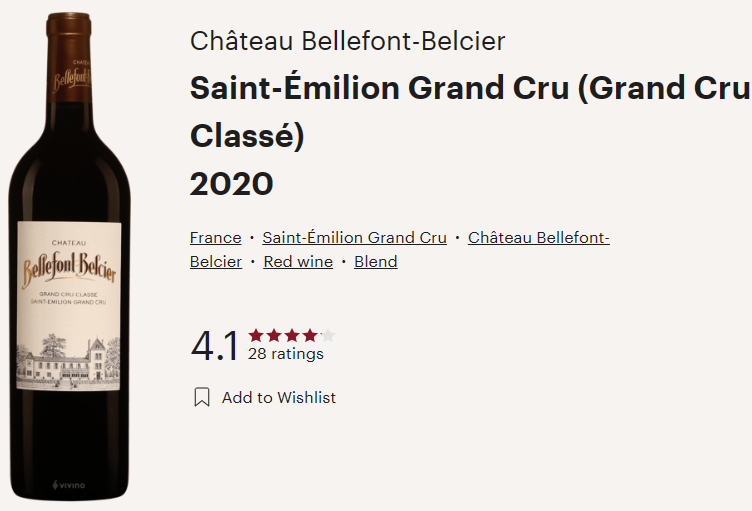The width and height of the screenshot is (752, 511).
Task: Click the fifth grey rating star
Action: (x=328, y=335)
